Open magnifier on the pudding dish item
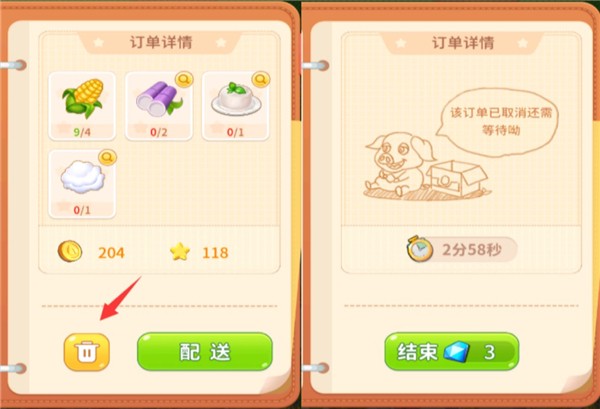This screenshot has width=600, height=409. 261,79
